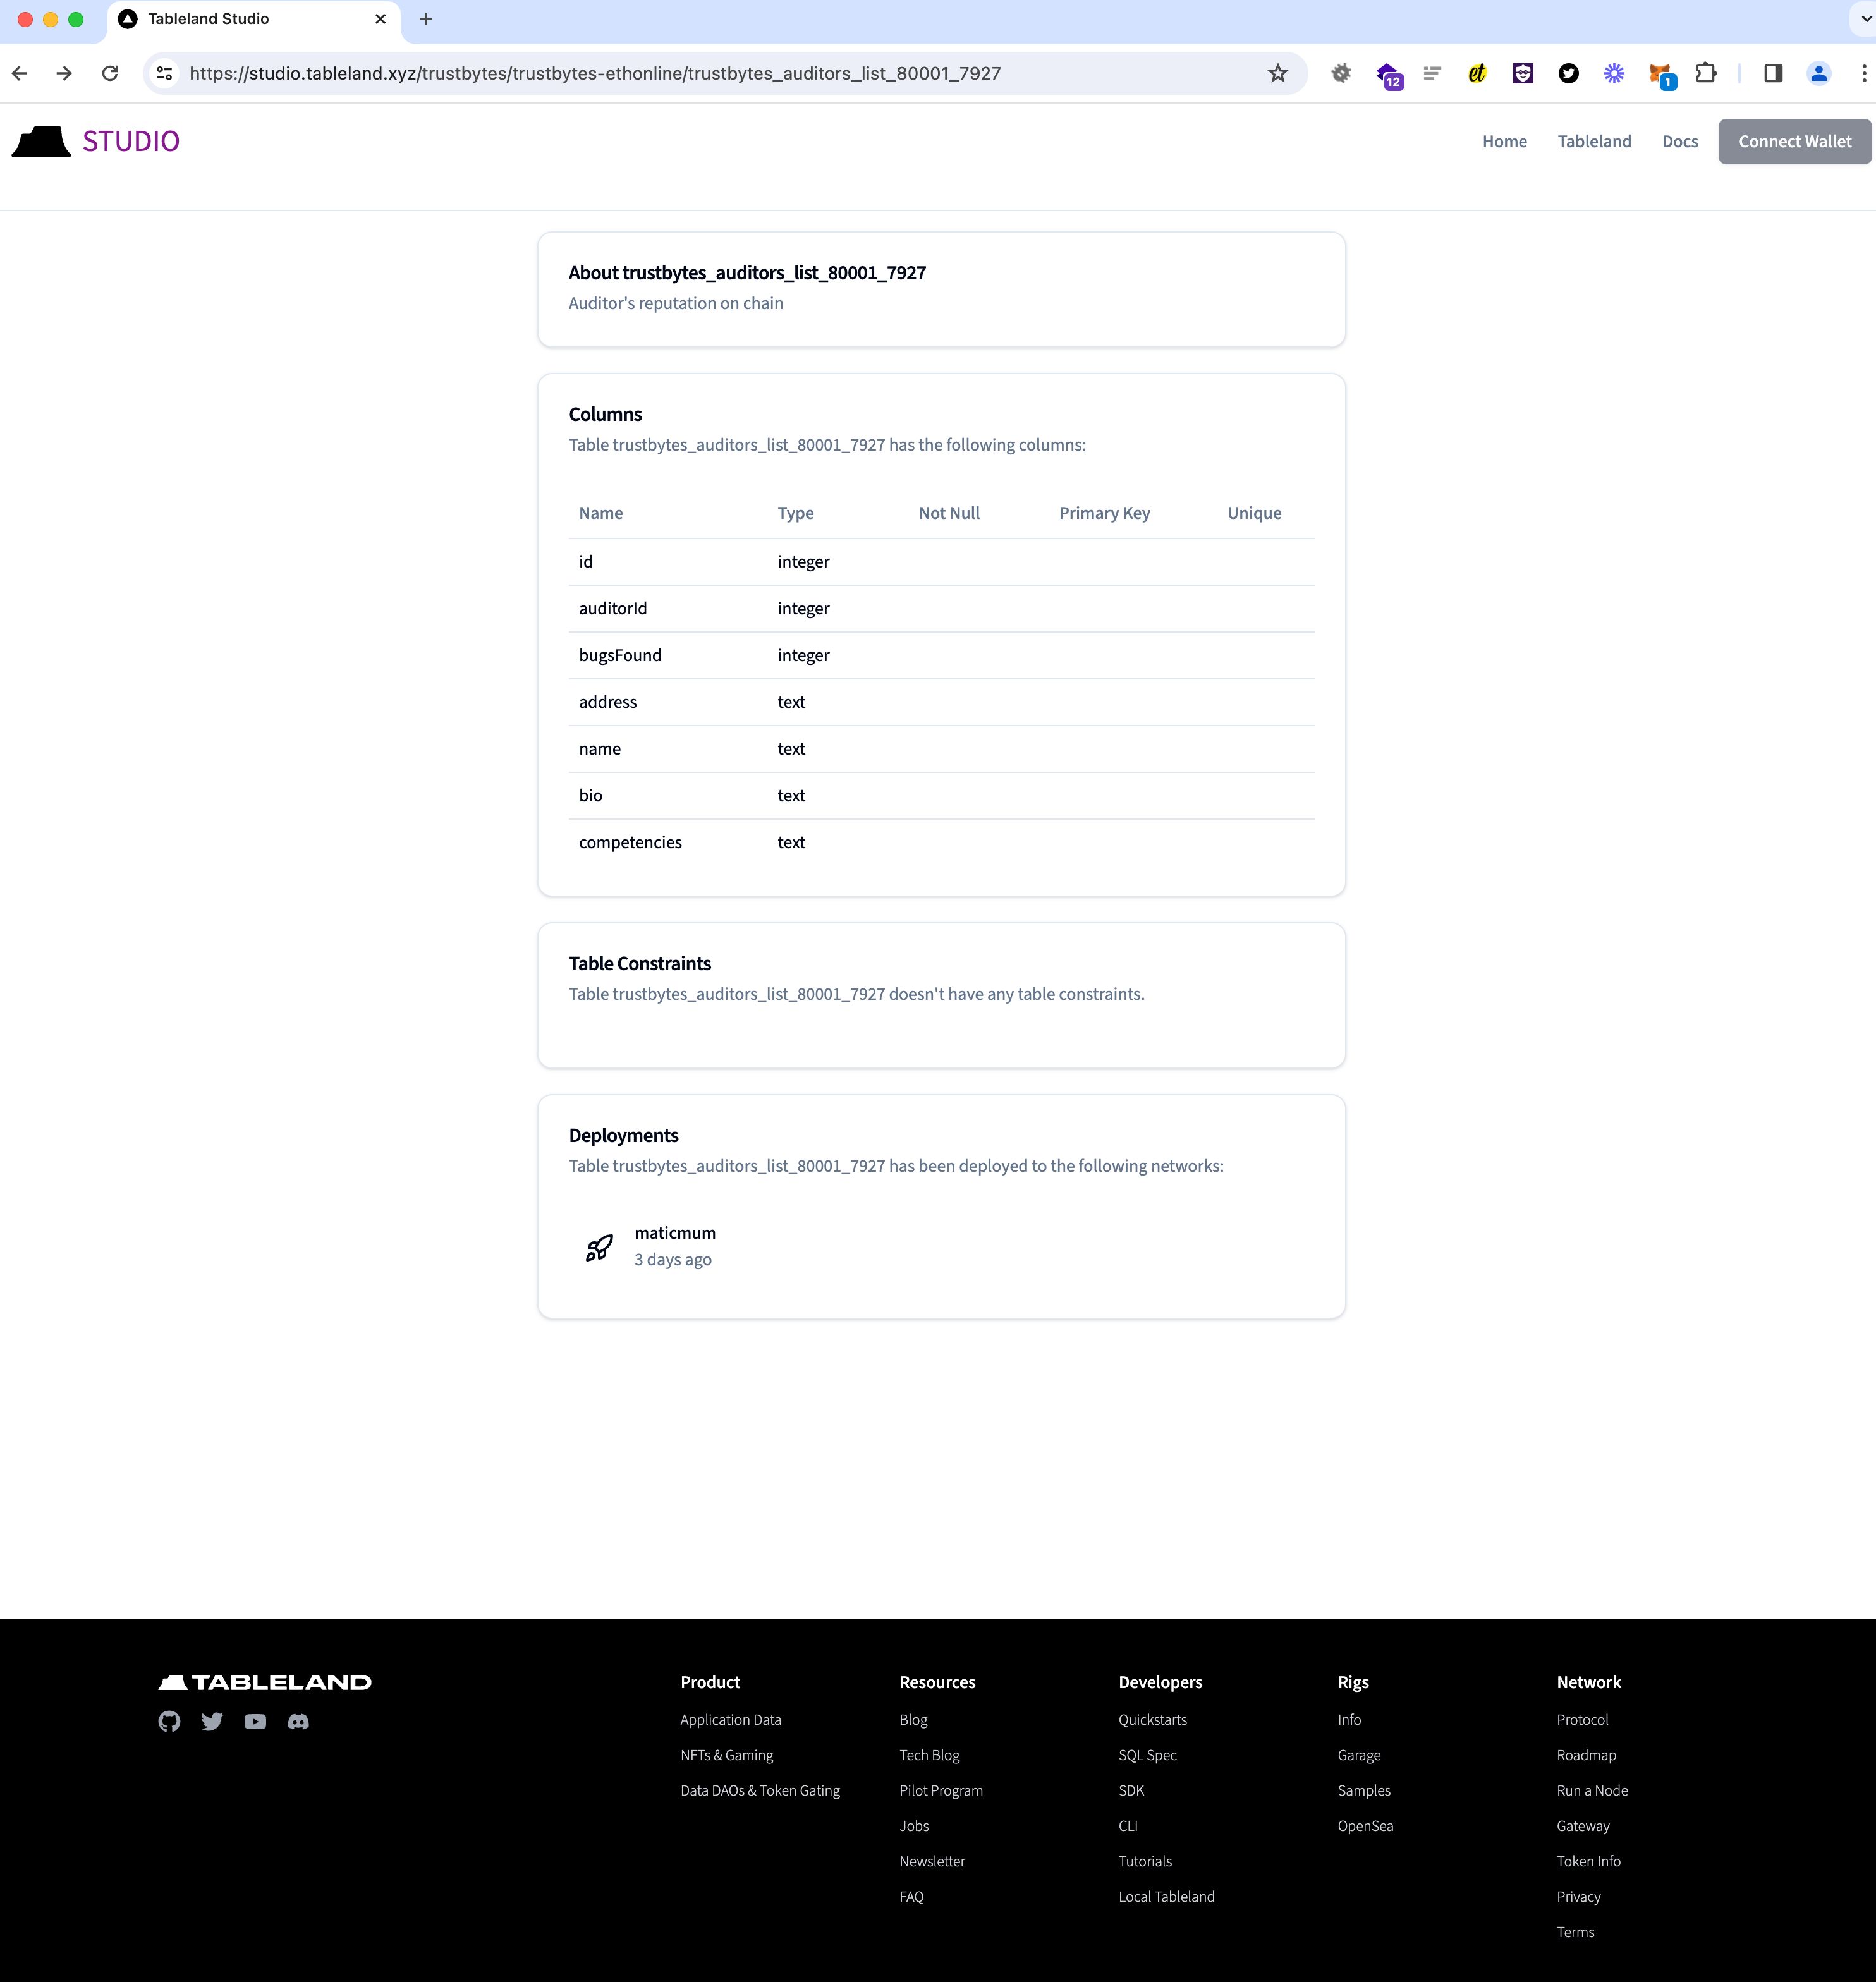Click the Tableland Studio logo icon
The height and width of the screenshot is (1982, 1876).
click(39, 141)
